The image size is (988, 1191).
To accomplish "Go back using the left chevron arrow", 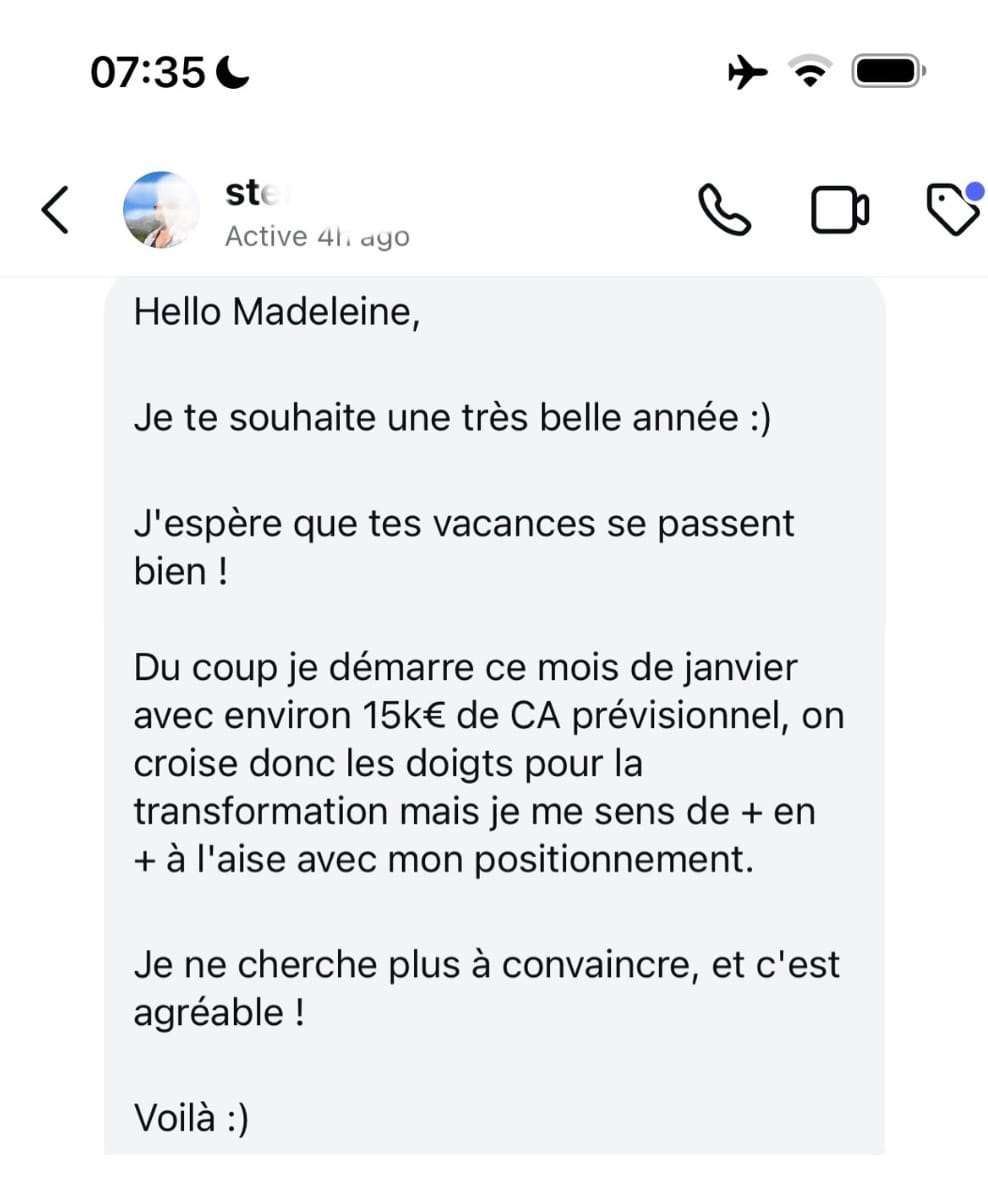I will 55,210.
